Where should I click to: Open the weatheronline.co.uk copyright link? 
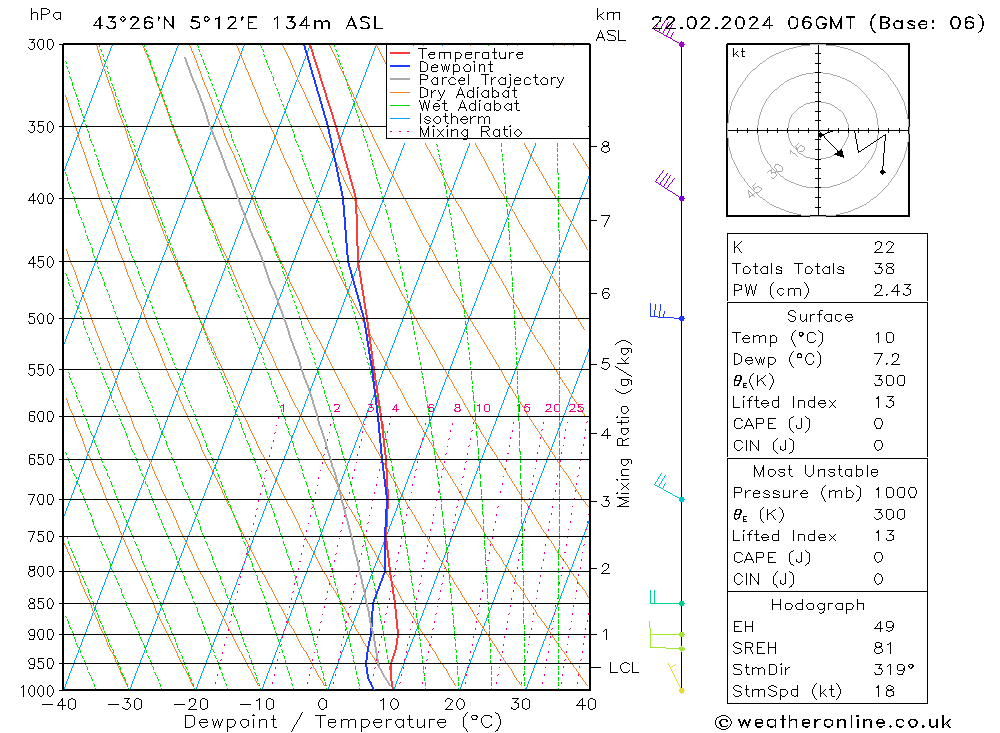pyautogui.click(x=834, y=722)
